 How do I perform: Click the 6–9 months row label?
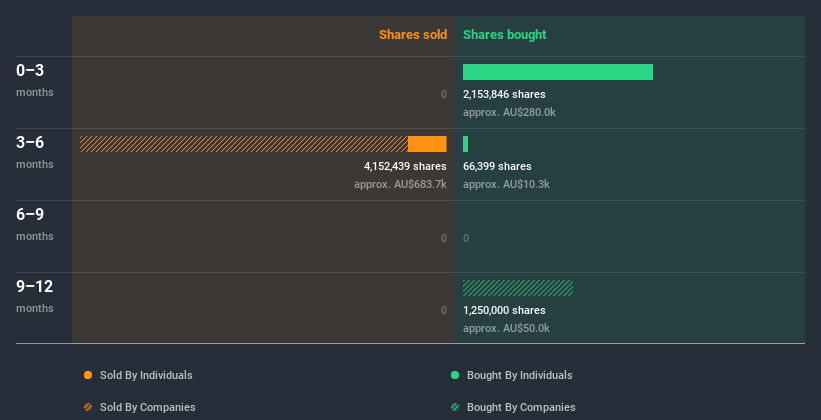[x=35, y=224]
